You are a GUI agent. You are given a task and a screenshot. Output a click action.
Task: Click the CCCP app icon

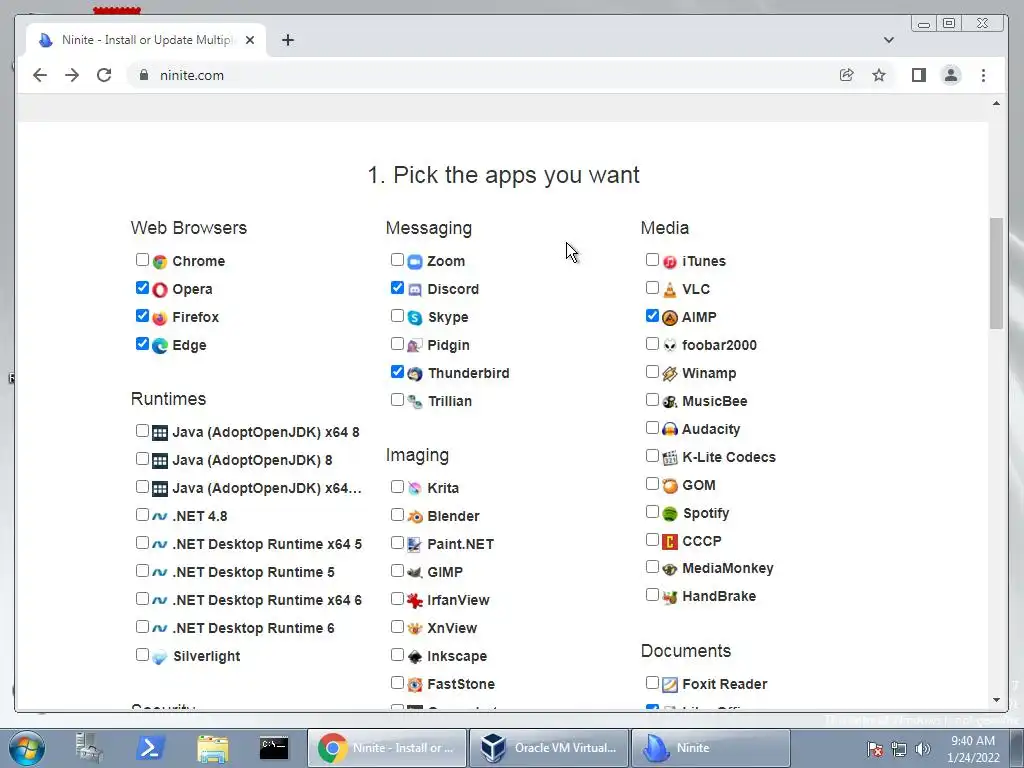670,541
